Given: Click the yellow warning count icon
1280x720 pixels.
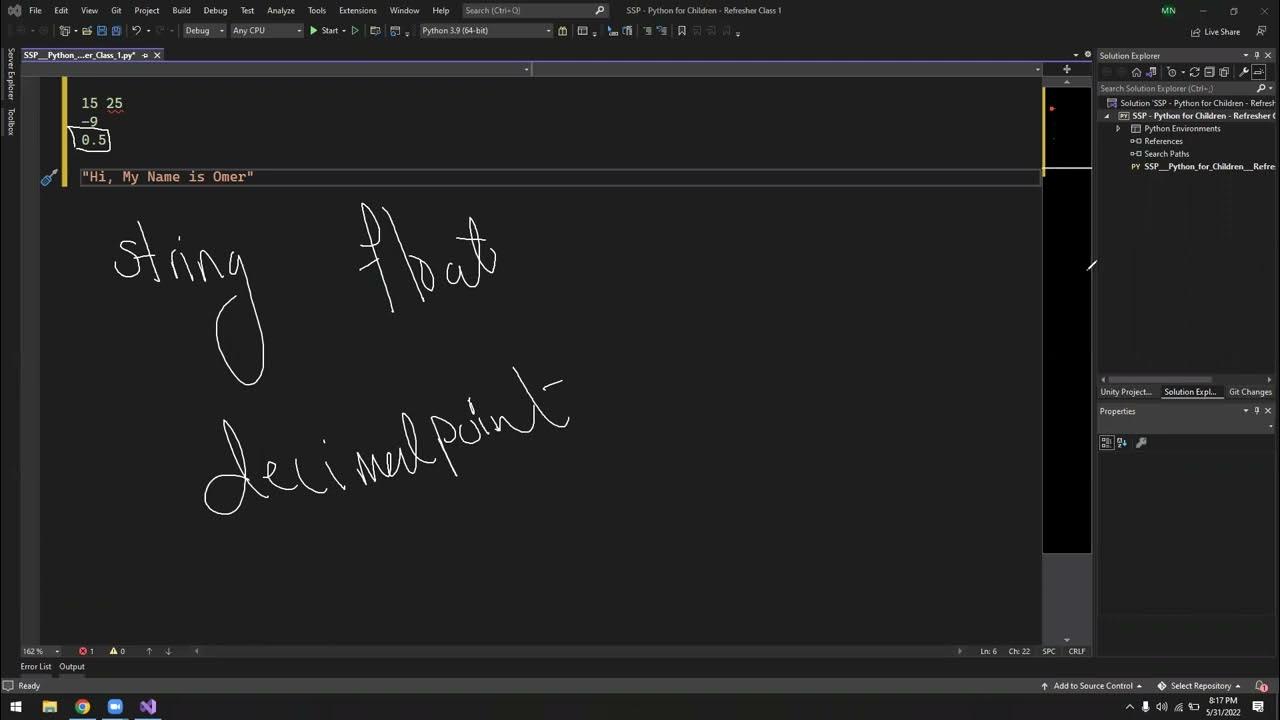Looking at the screenshot, I should point(113,651).
